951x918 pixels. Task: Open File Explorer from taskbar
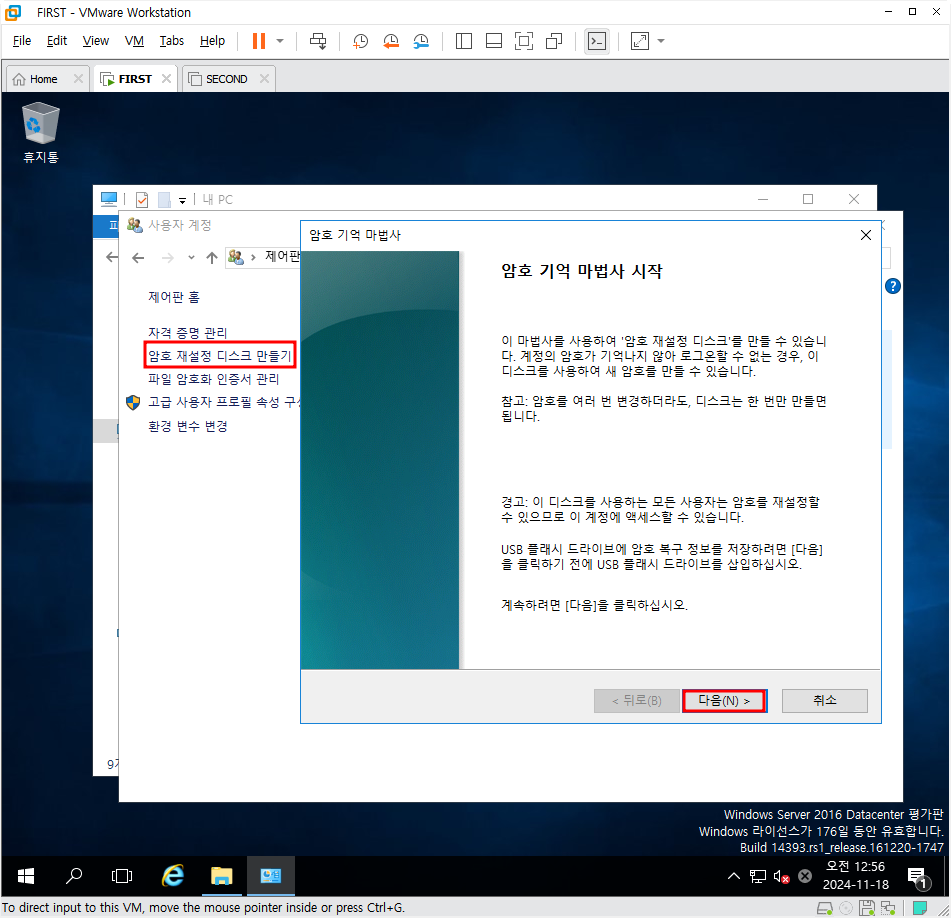[x=221, y=876]
